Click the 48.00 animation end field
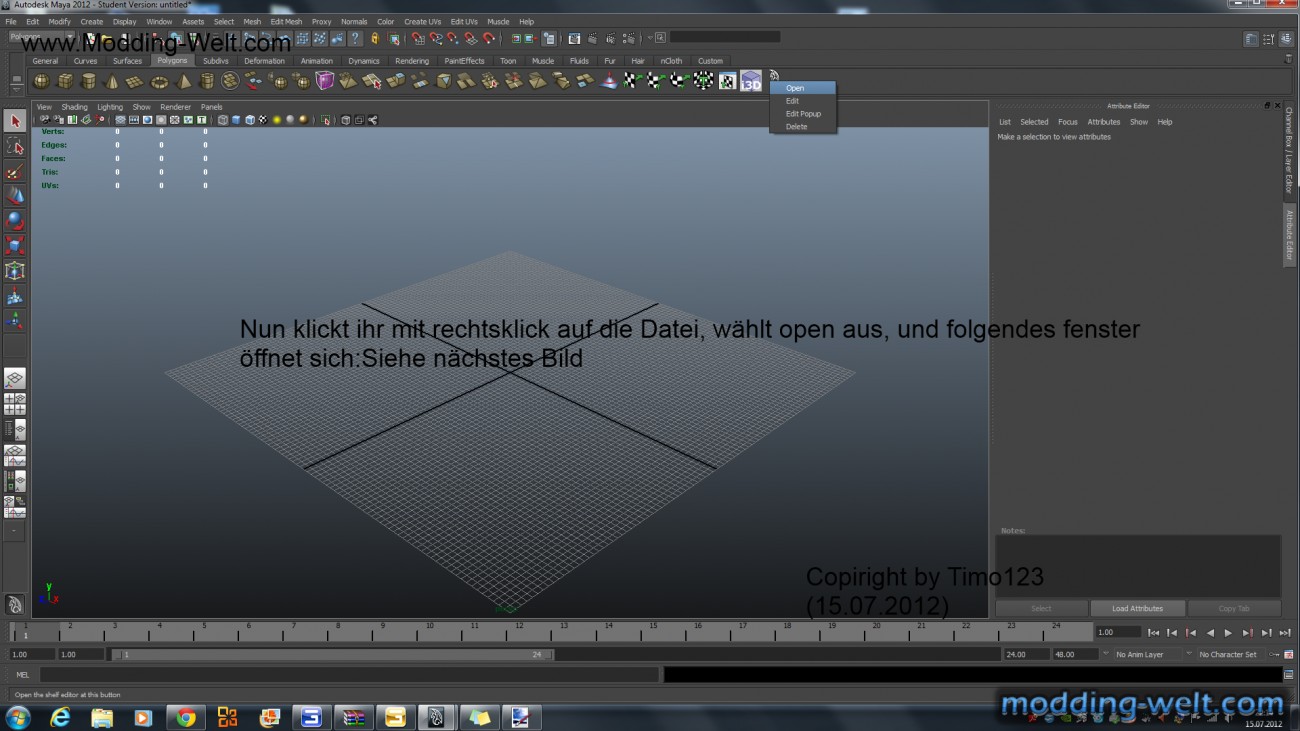Image resolution: width=1300 pixels, height=731 pixels. point(1075,654)
